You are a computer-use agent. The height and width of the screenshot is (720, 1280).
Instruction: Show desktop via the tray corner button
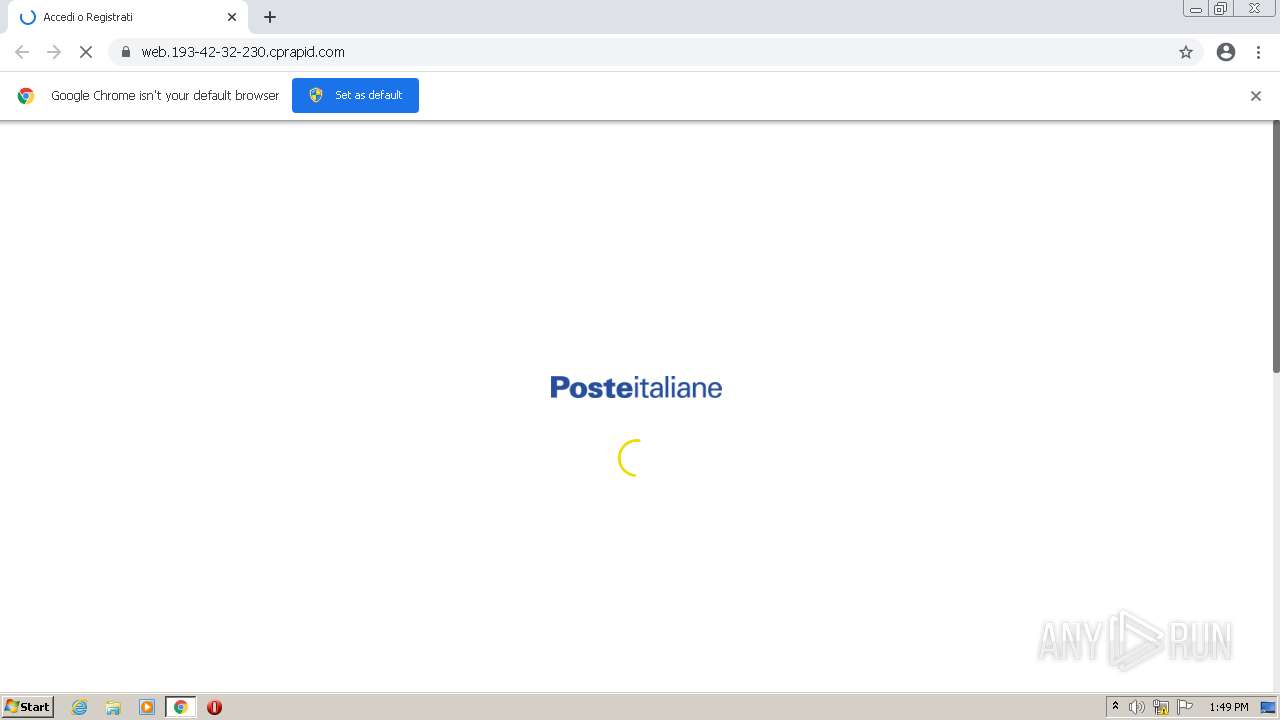[x=1269, y=707]
